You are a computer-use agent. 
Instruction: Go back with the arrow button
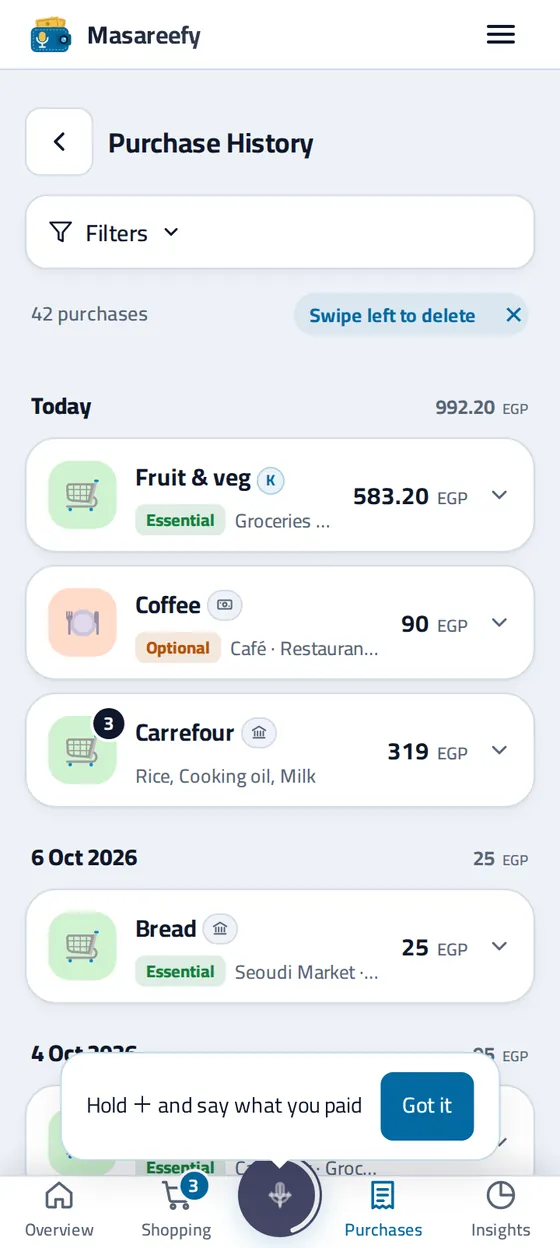[59, 142]
